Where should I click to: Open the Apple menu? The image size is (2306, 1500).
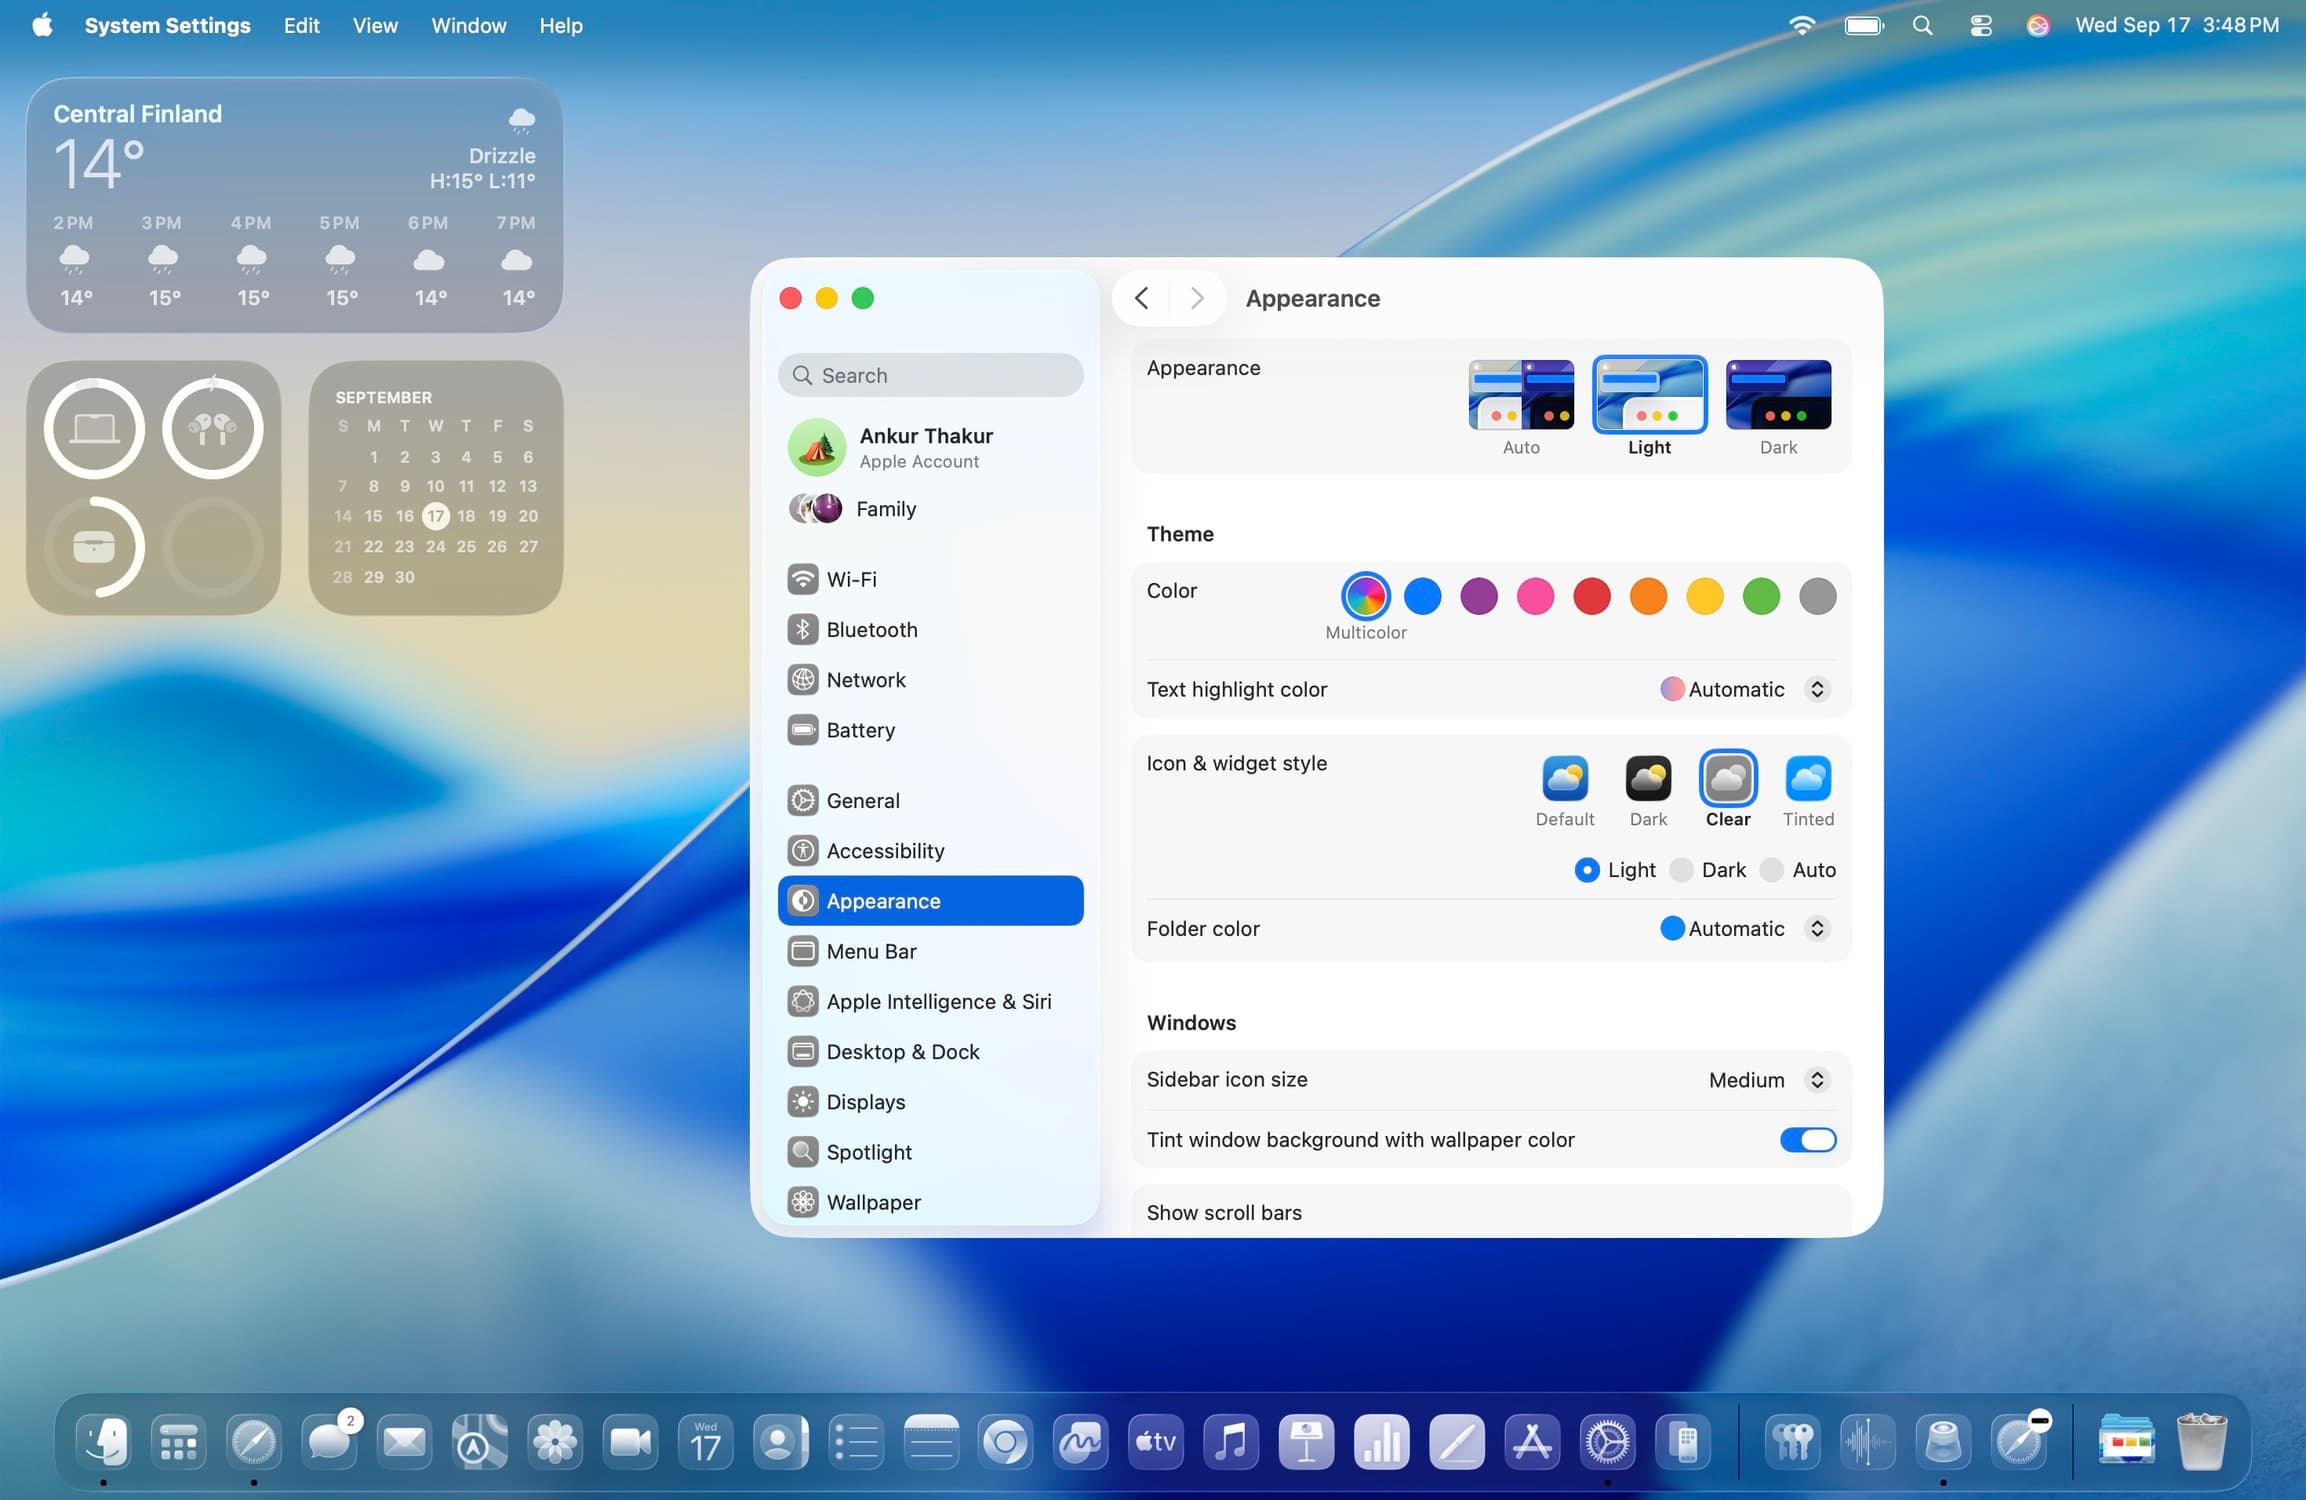click(42, 25)
